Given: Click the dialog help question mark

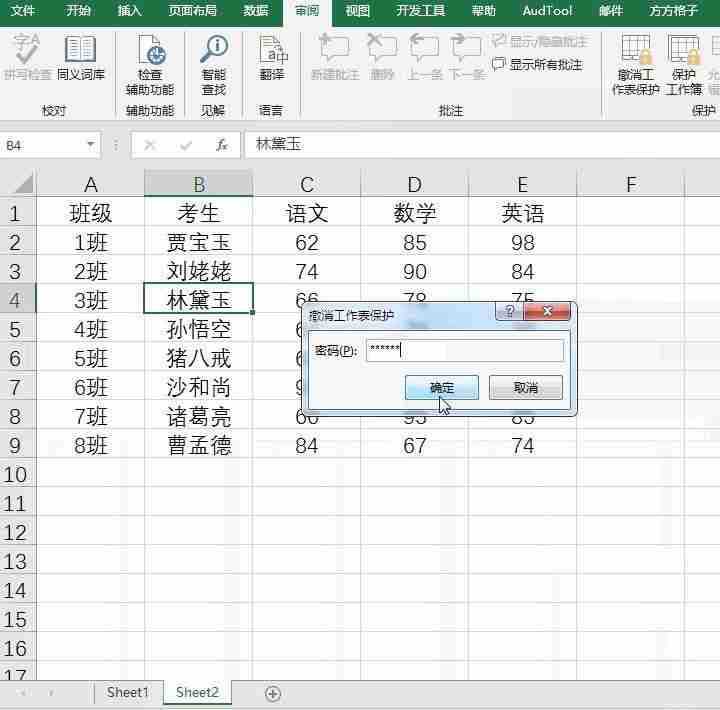Looking at the screenshot, I should pyautogui.click(x=510, y=311).
